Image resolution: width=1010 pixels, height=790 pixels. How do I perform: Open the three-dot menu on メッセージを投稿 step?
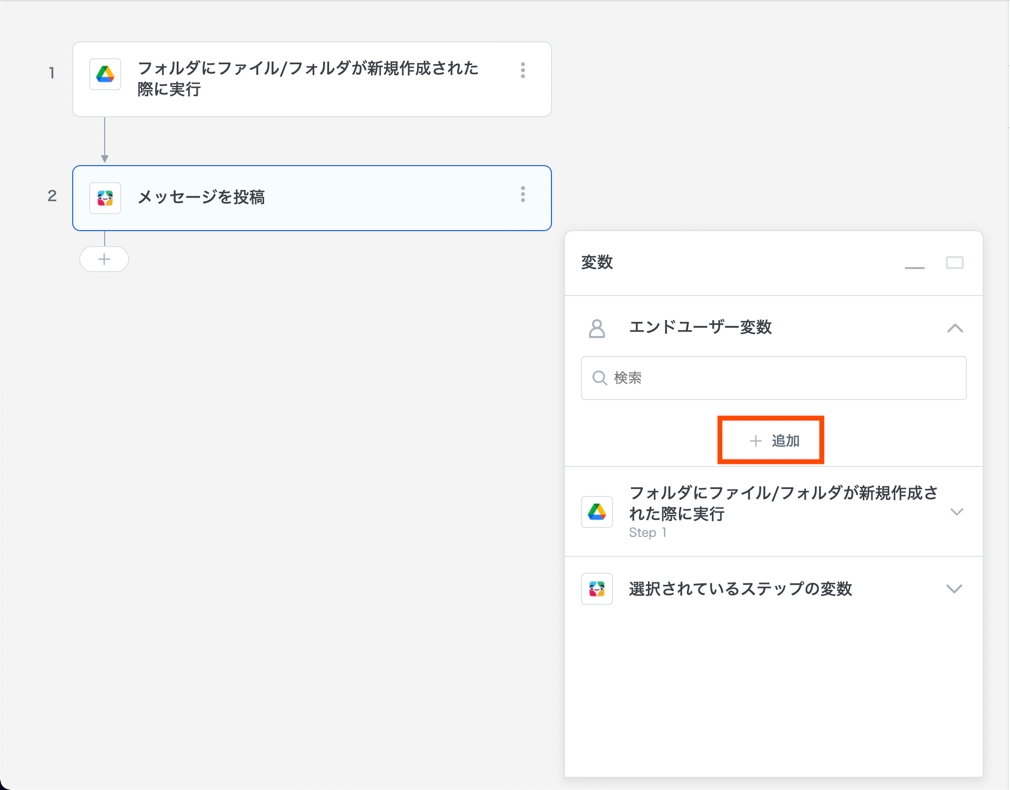click(522, 195)
